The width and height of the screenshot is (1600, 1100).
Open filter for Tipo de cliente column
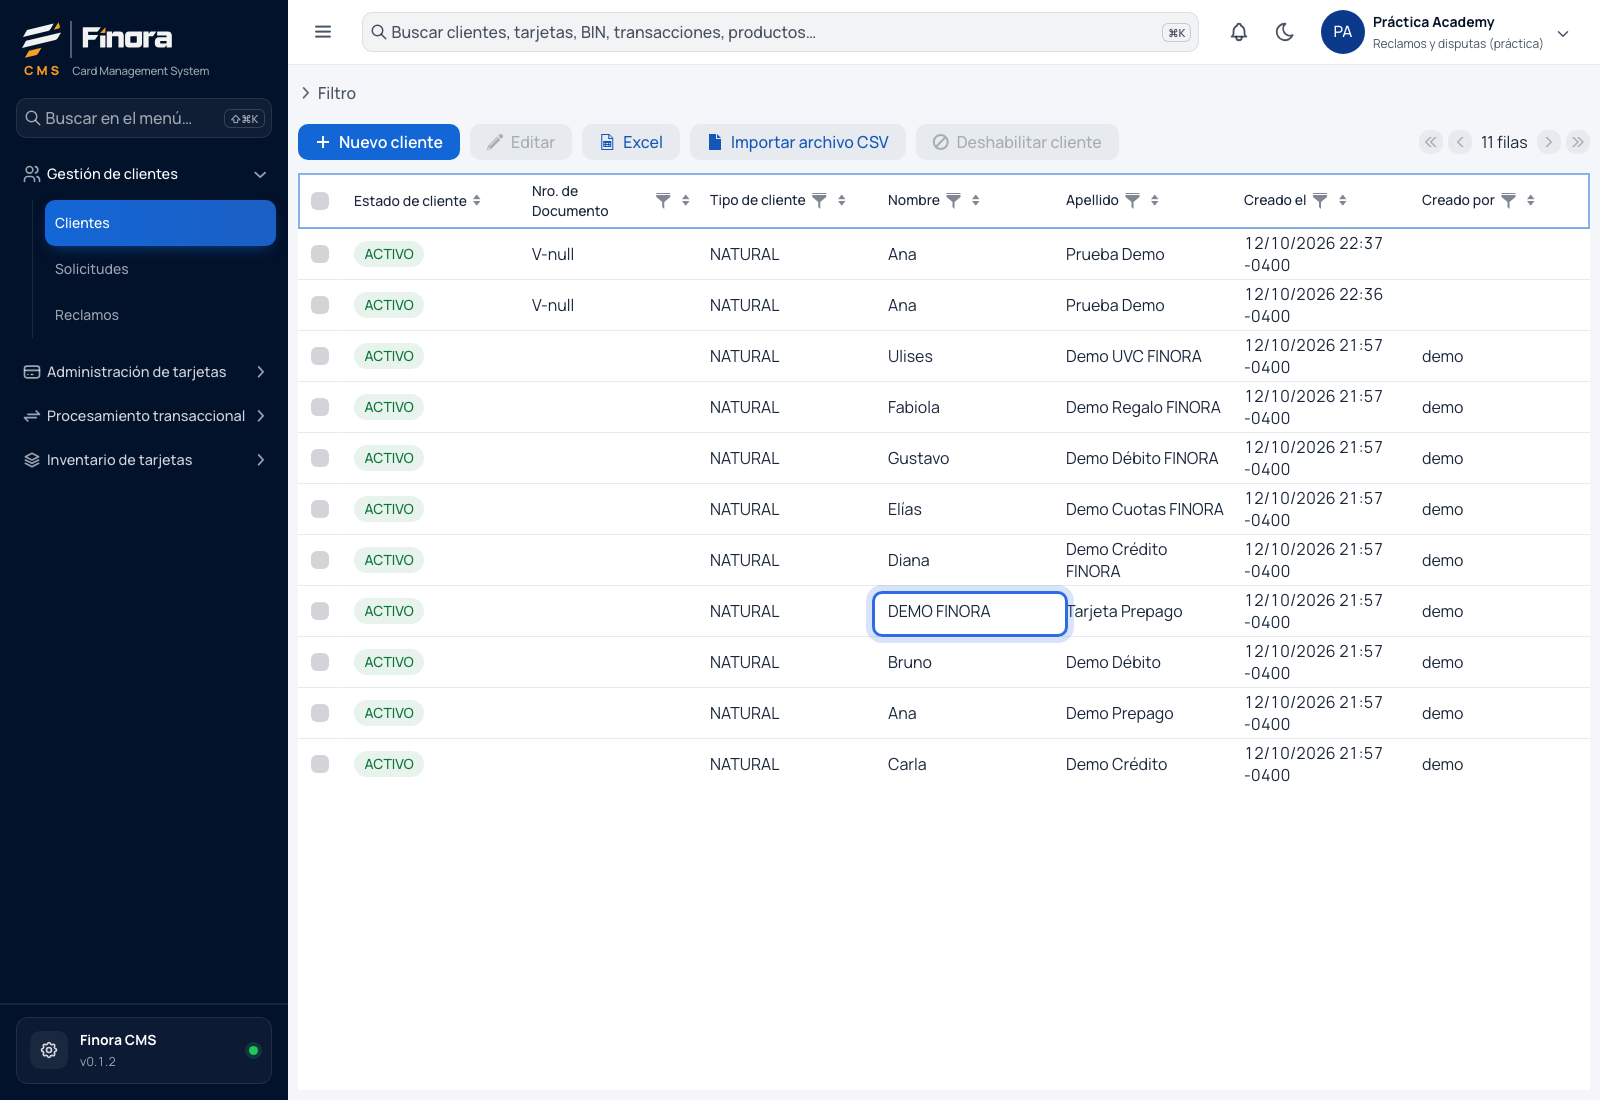click(x=819, y=201)
